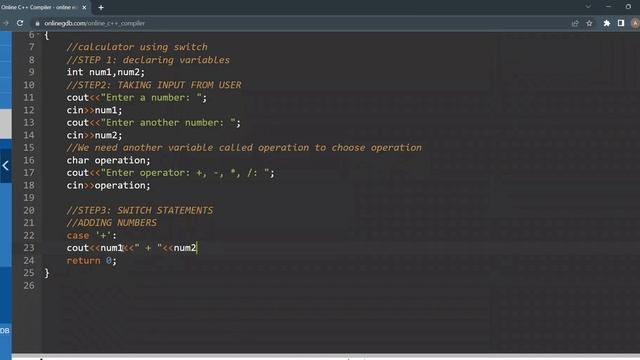
Task: Open the tab search chevron dropdown
Action: coord(588,7)
